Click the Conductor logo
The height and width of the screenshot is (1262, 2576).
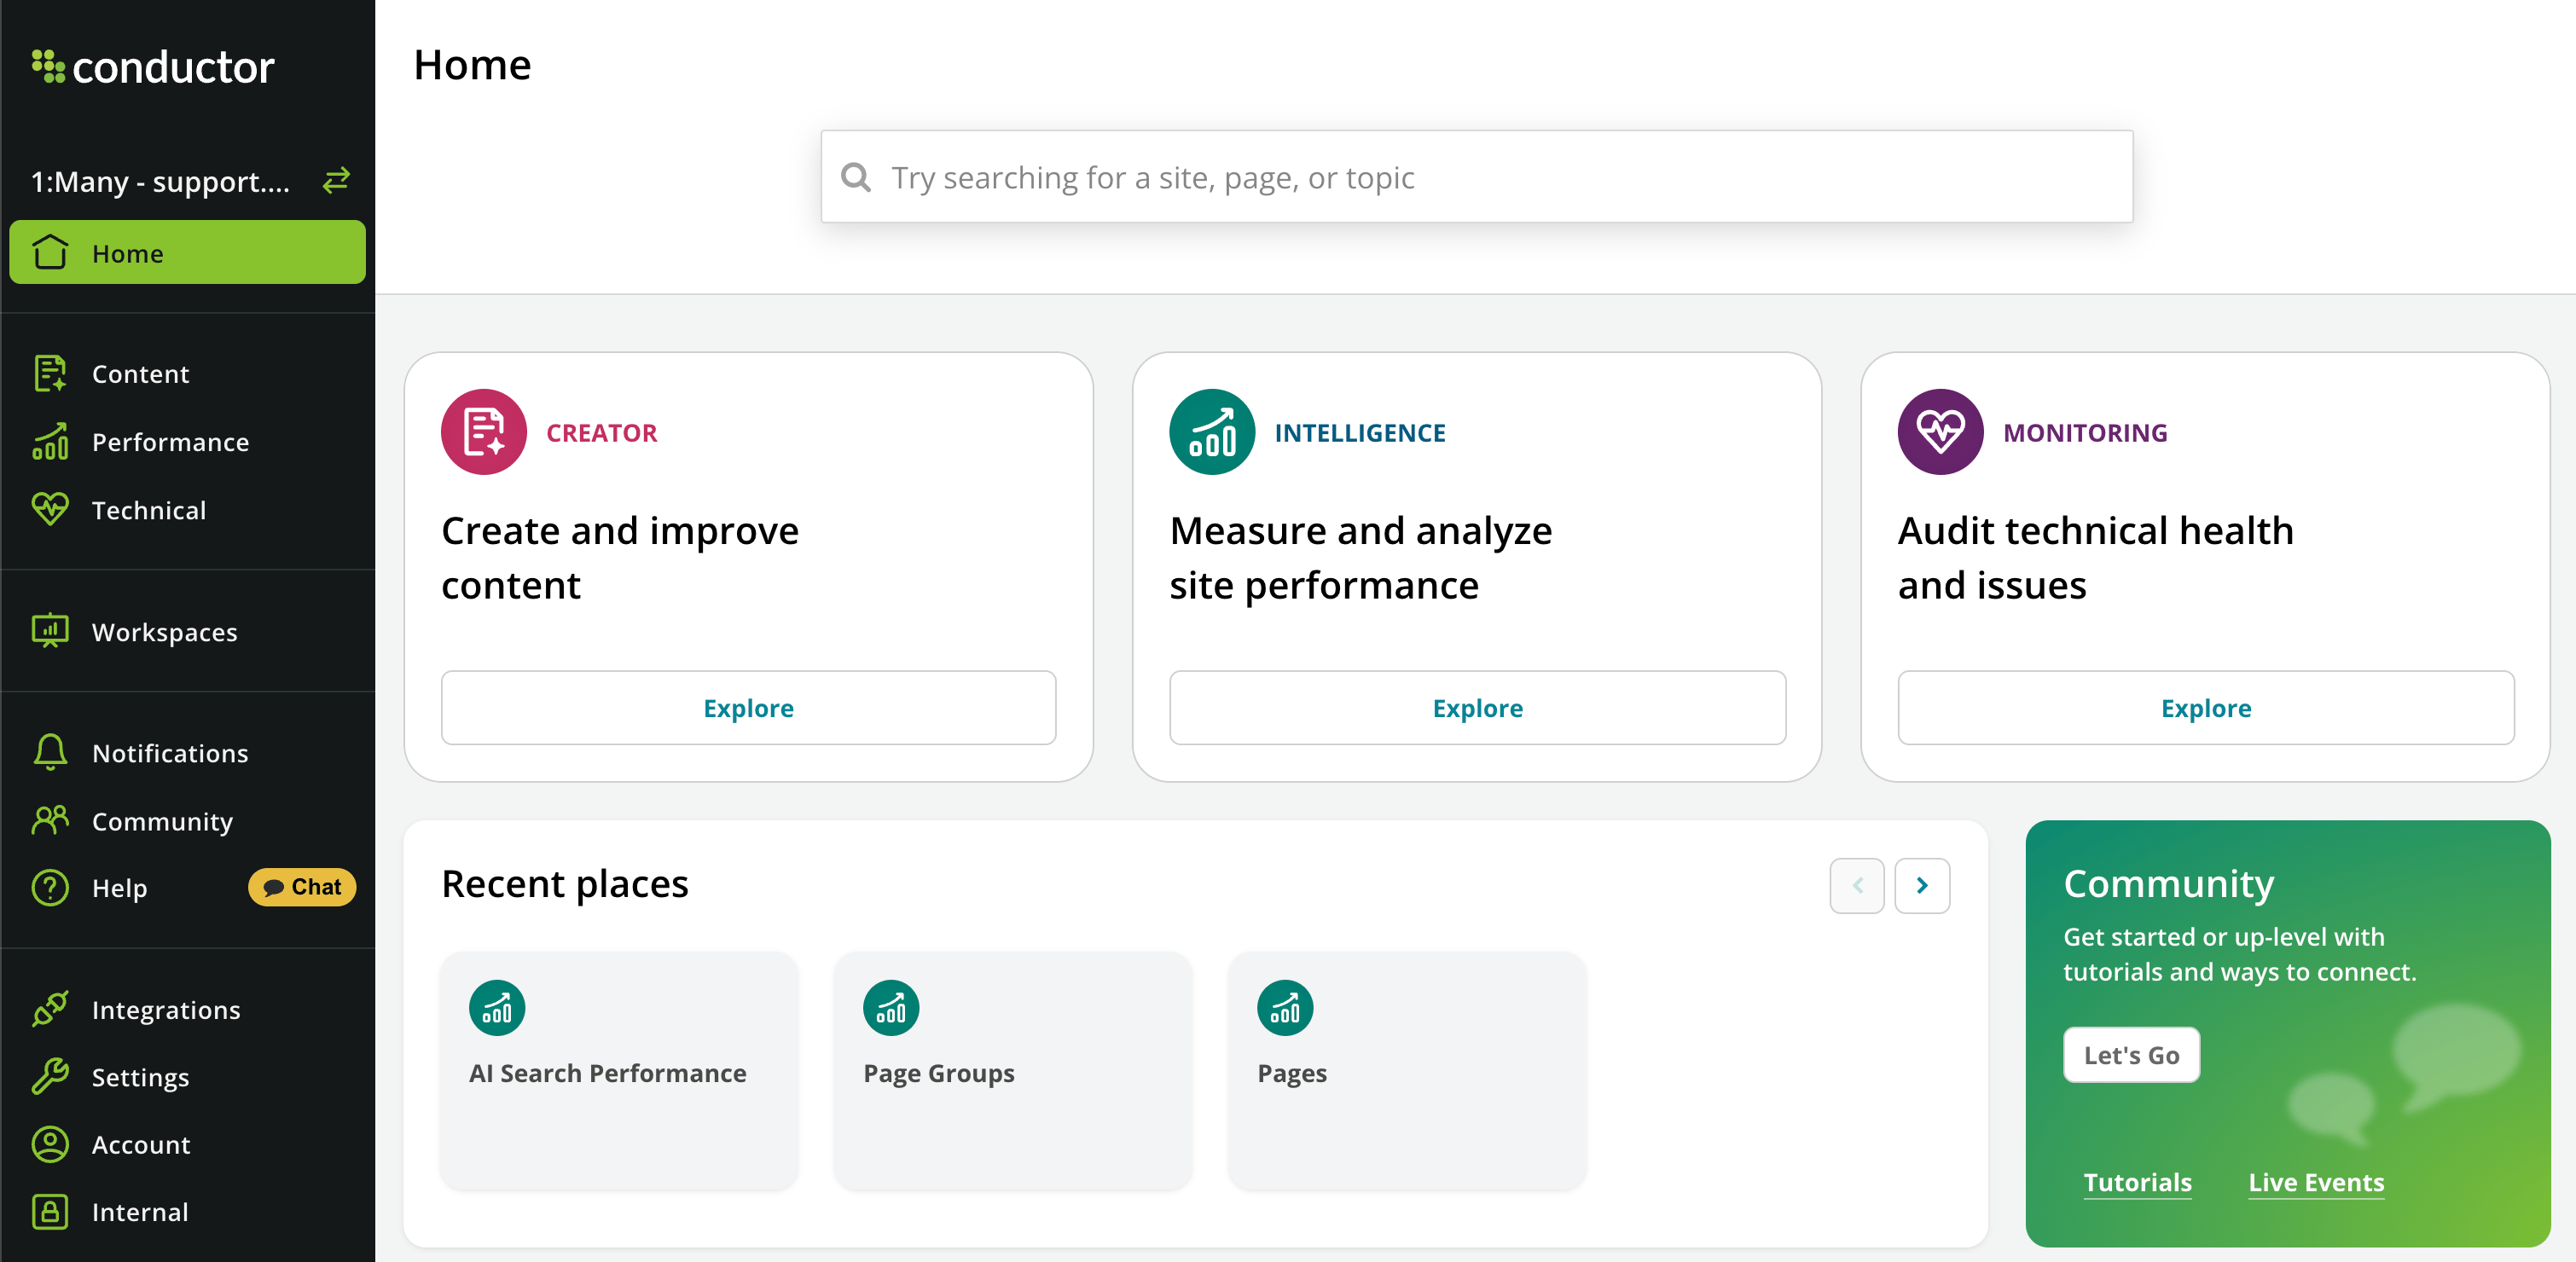pos(153,67)
